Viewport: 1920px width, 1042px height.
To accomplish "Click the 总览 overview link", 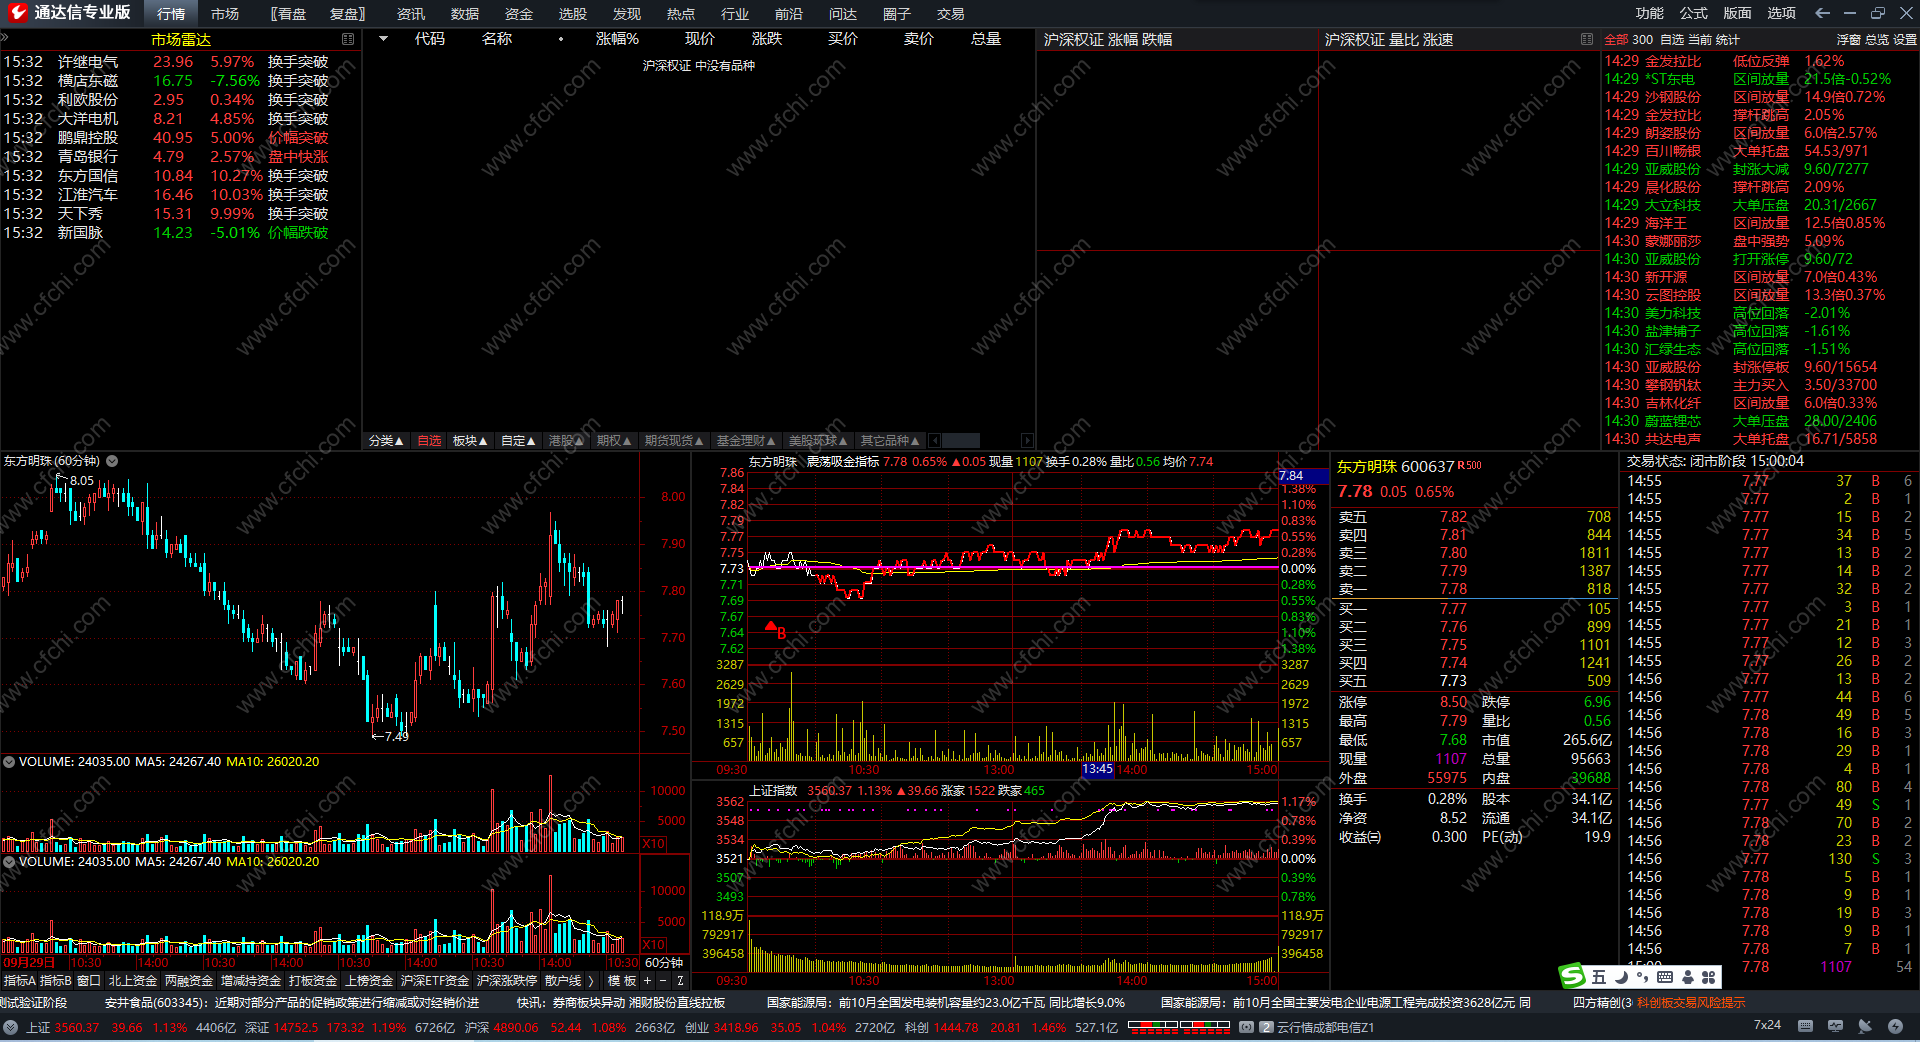I will 1877,40.
